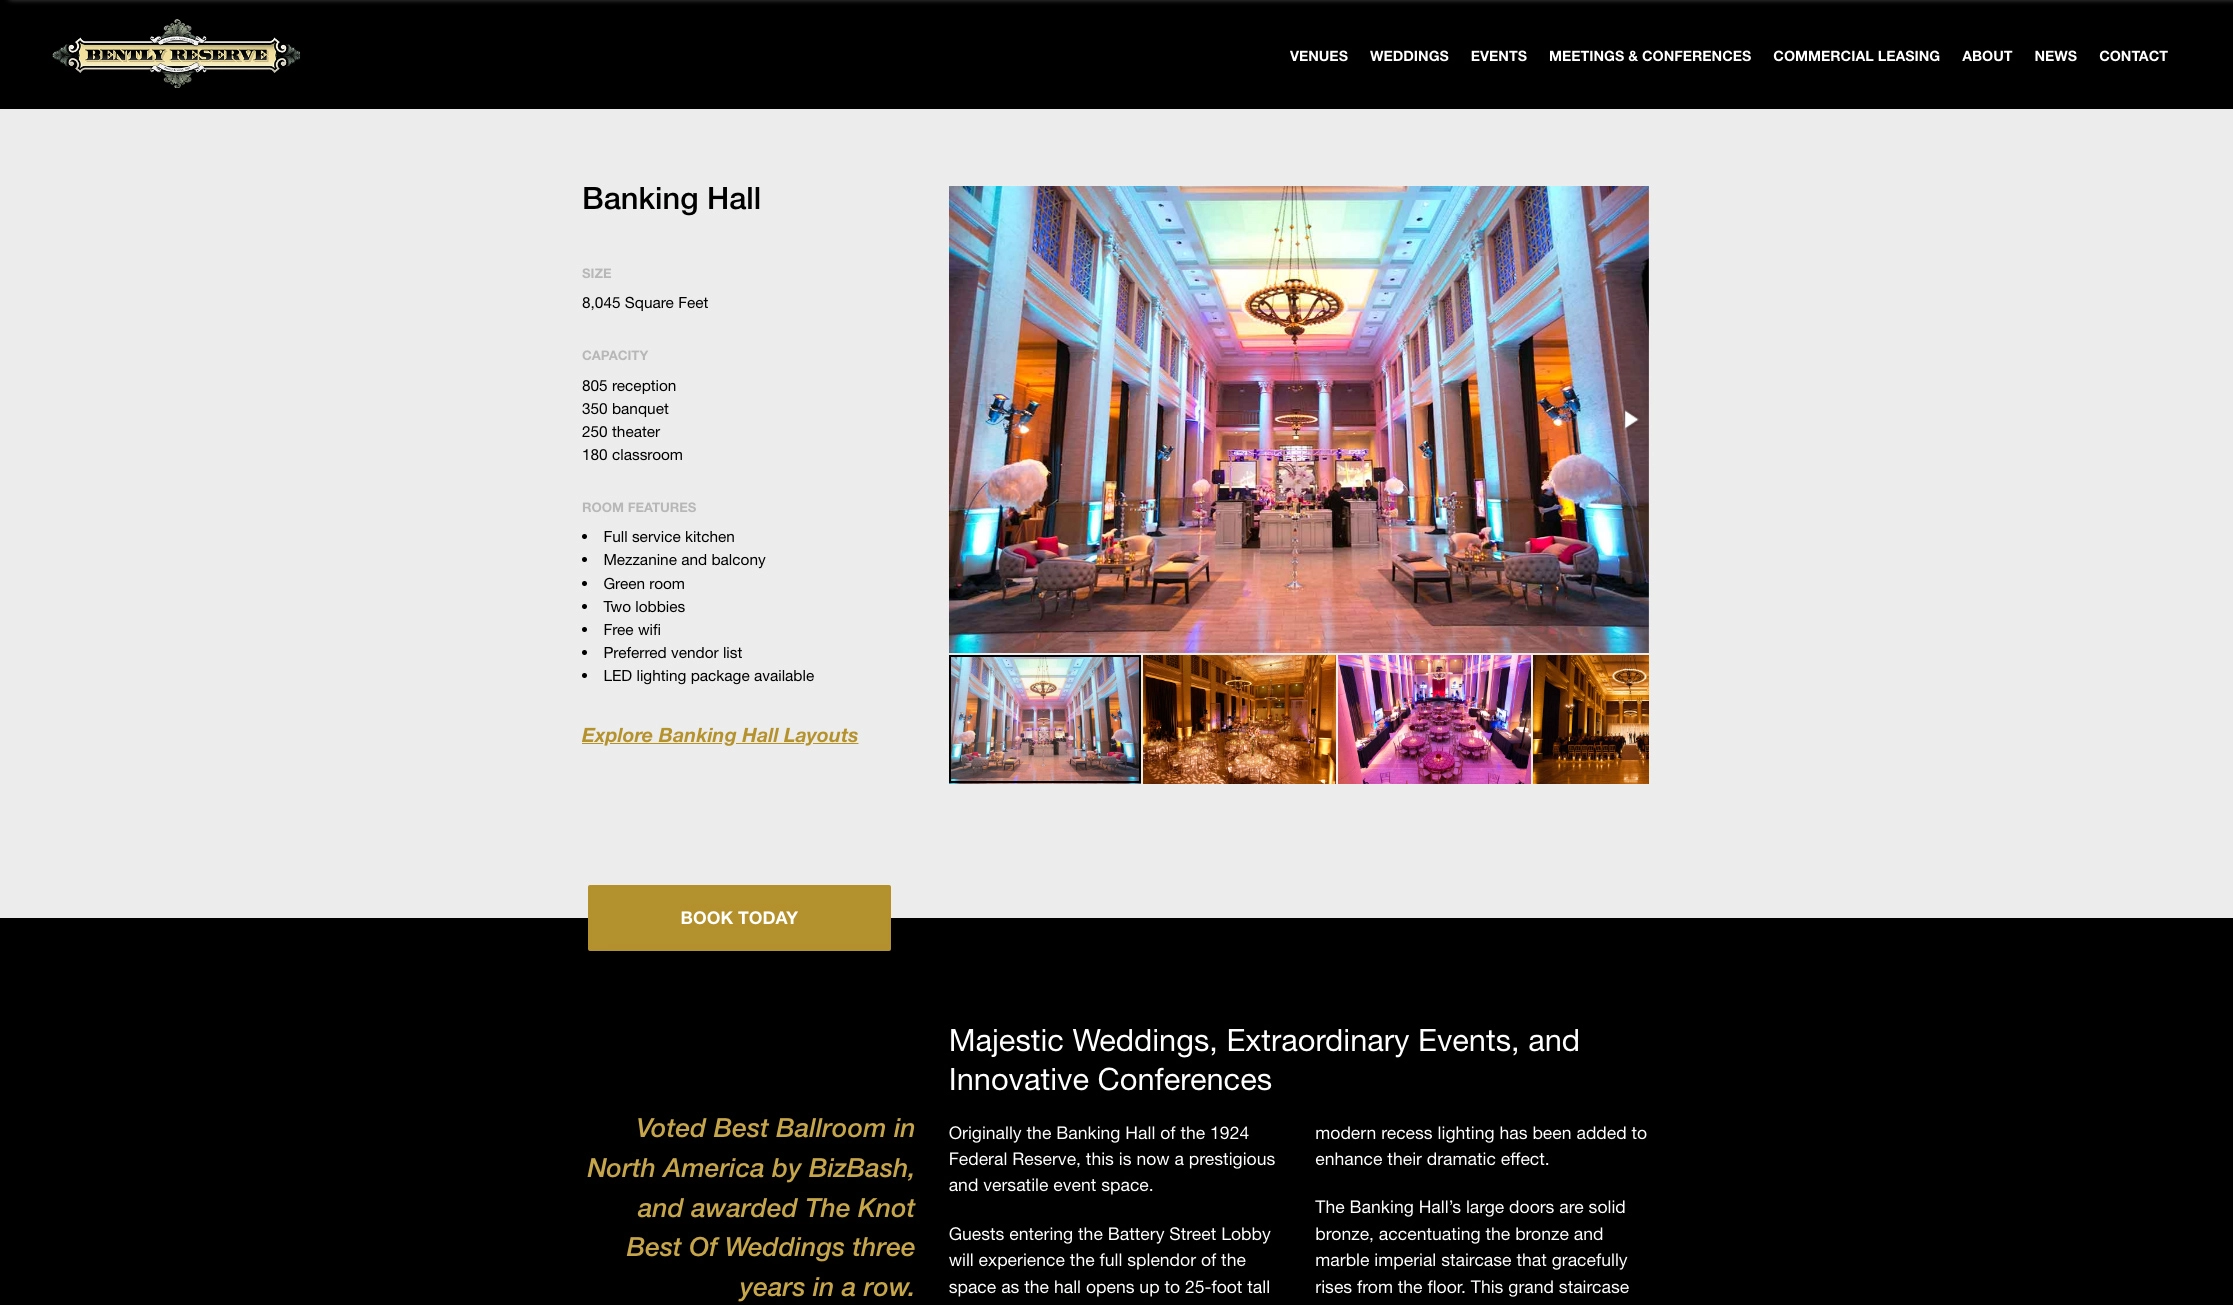
Task: Open the WEDDINGS menu item
Action: click(1407, 56)
